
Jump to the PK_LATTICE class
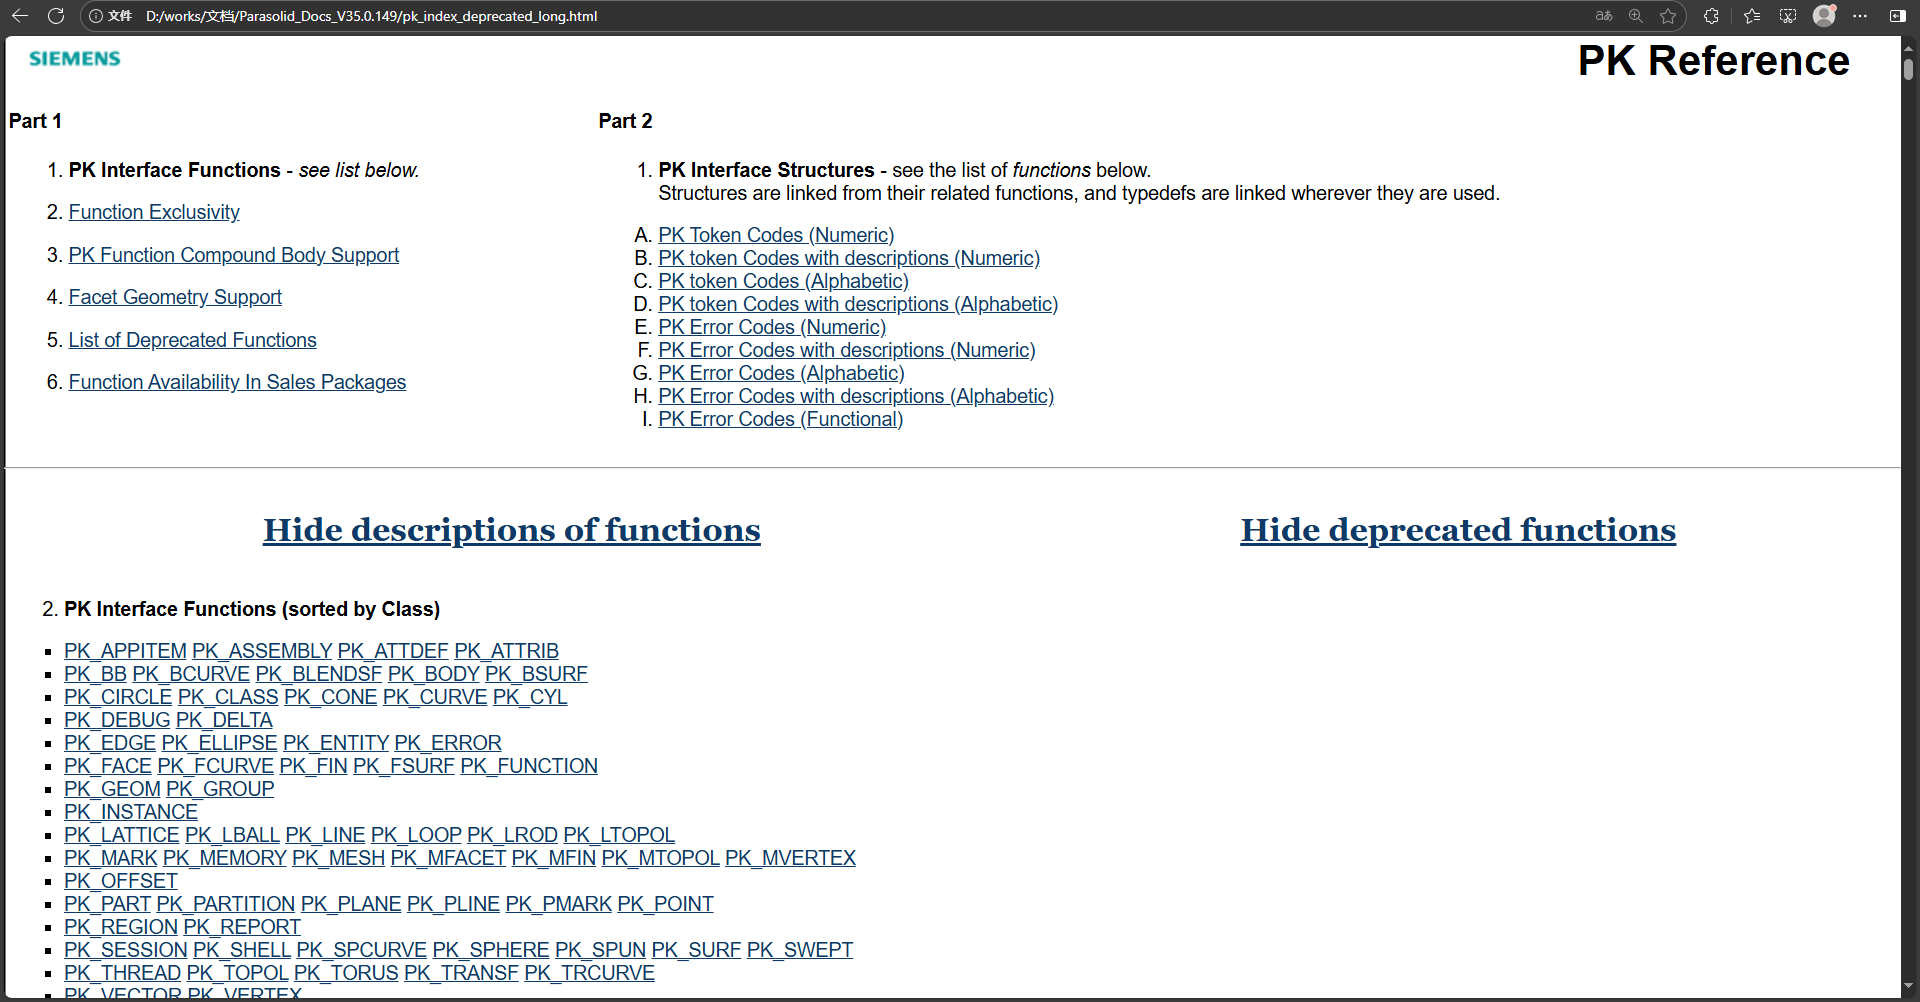122,835
